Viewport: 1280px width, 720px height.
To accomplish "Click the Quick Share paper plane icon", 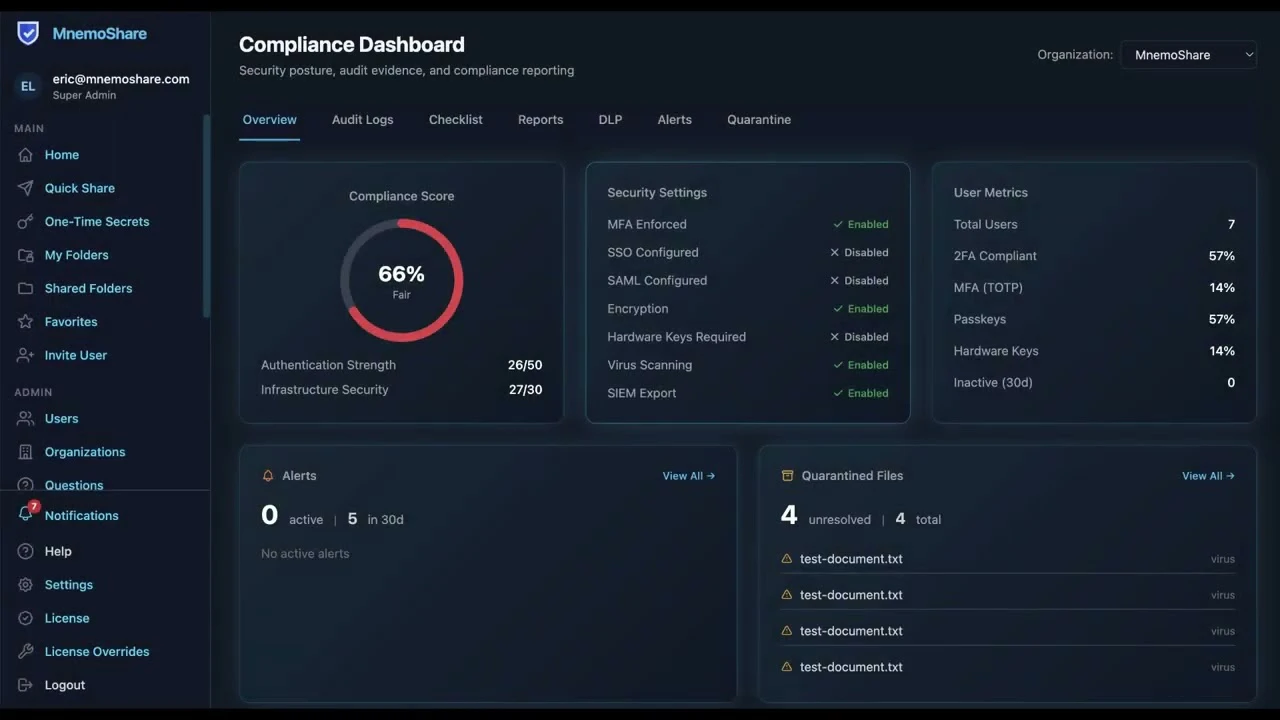I will (x=26, y=188).
